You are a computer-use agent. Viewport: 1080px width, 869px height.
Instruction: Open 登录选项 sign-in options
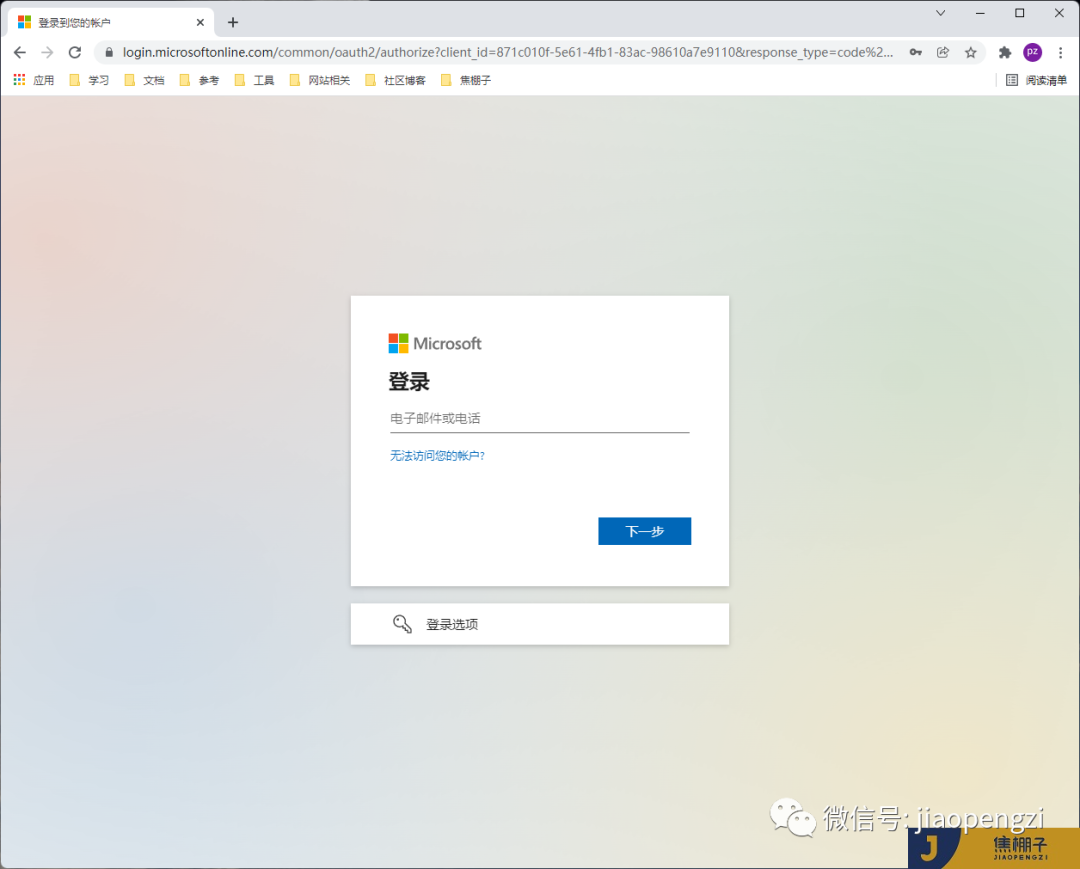pos(539,624)
